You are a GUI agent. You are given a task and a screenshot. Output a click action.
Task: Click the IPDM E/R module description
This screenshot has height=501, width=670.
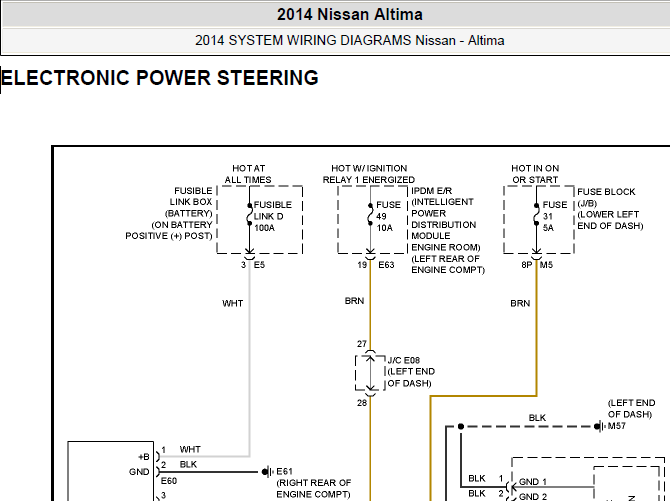click(x=448, y=230)
